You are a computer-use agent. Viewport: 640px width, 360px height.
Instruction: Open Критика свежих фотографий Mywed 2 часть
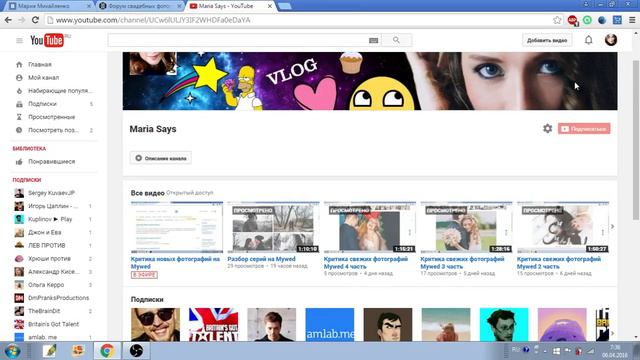pos(559,262)
